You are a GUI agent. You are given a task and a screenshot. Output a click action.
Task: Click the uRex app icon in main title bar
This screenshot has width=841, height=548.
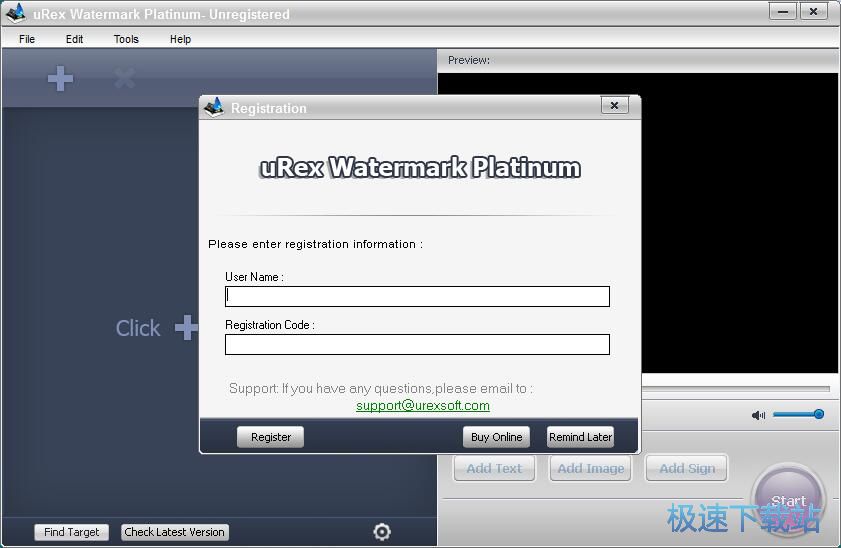pos(16,13)
